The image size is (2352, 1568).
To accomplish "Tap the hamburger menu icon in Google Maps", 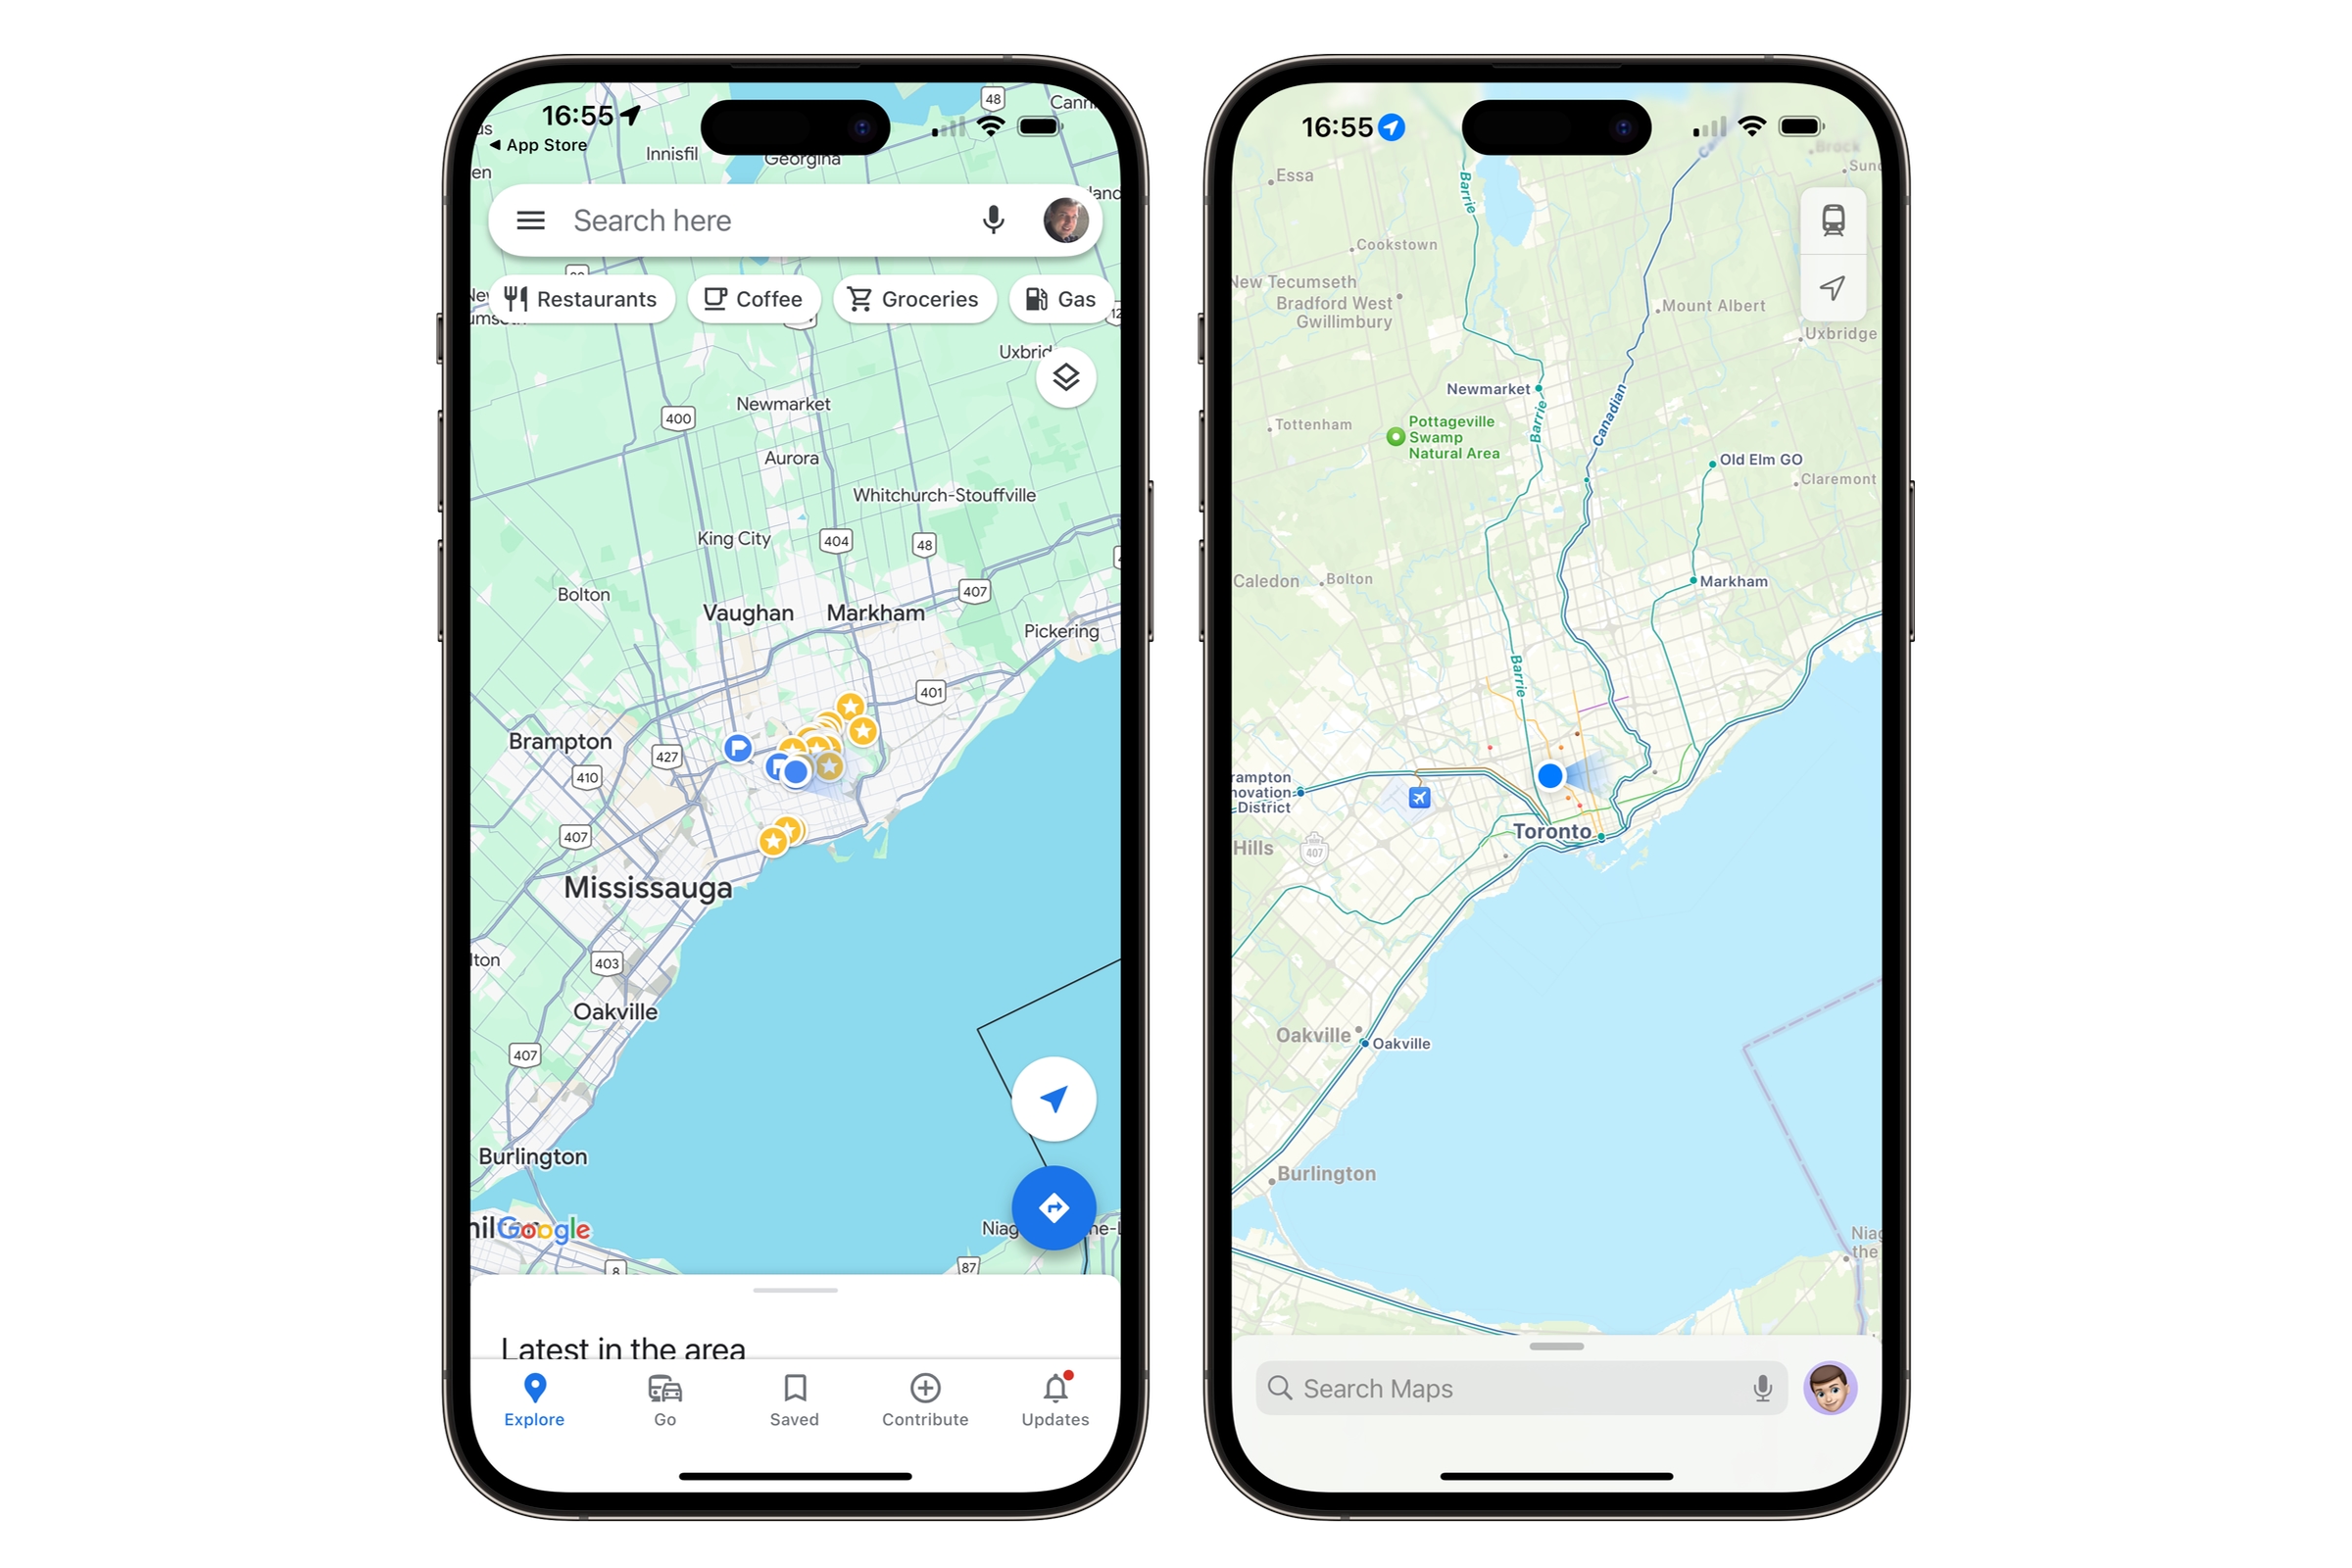I will pyautogui.click(x=528, y=220).
